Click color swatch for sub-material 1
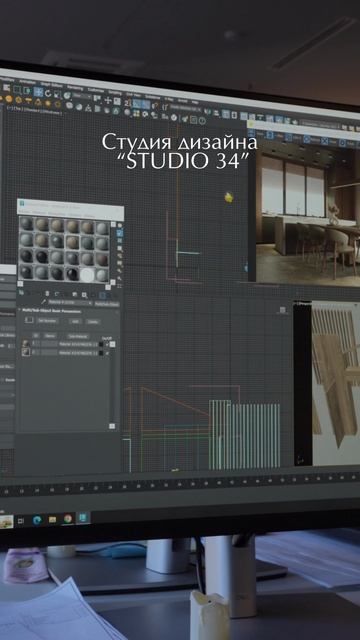The width and height of the screenshot is (360, 640). (x=101, y=344)
